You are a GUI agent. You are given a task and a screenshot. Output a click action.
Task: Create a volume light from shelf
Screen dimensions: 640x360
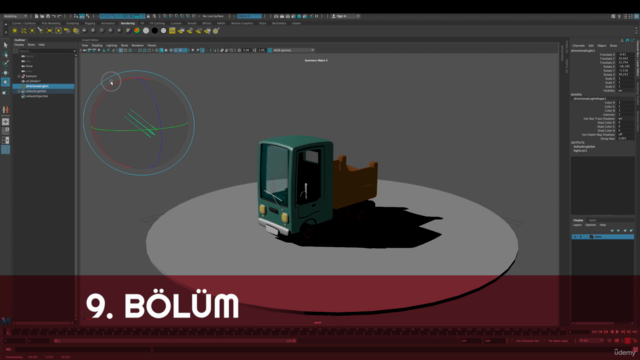point(58,31)
